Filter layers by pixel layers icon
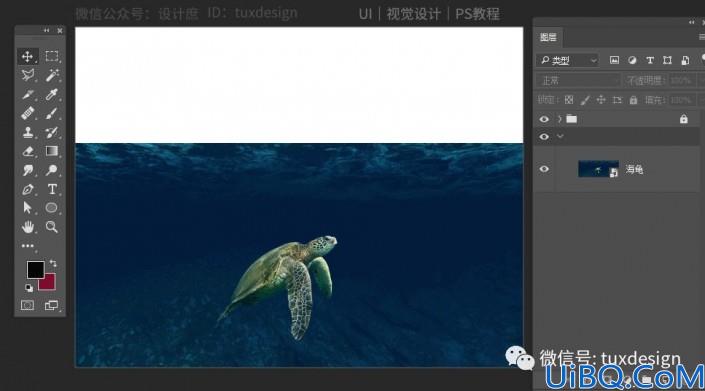Viewport: 705px width, 391px height. pos(614,60)
